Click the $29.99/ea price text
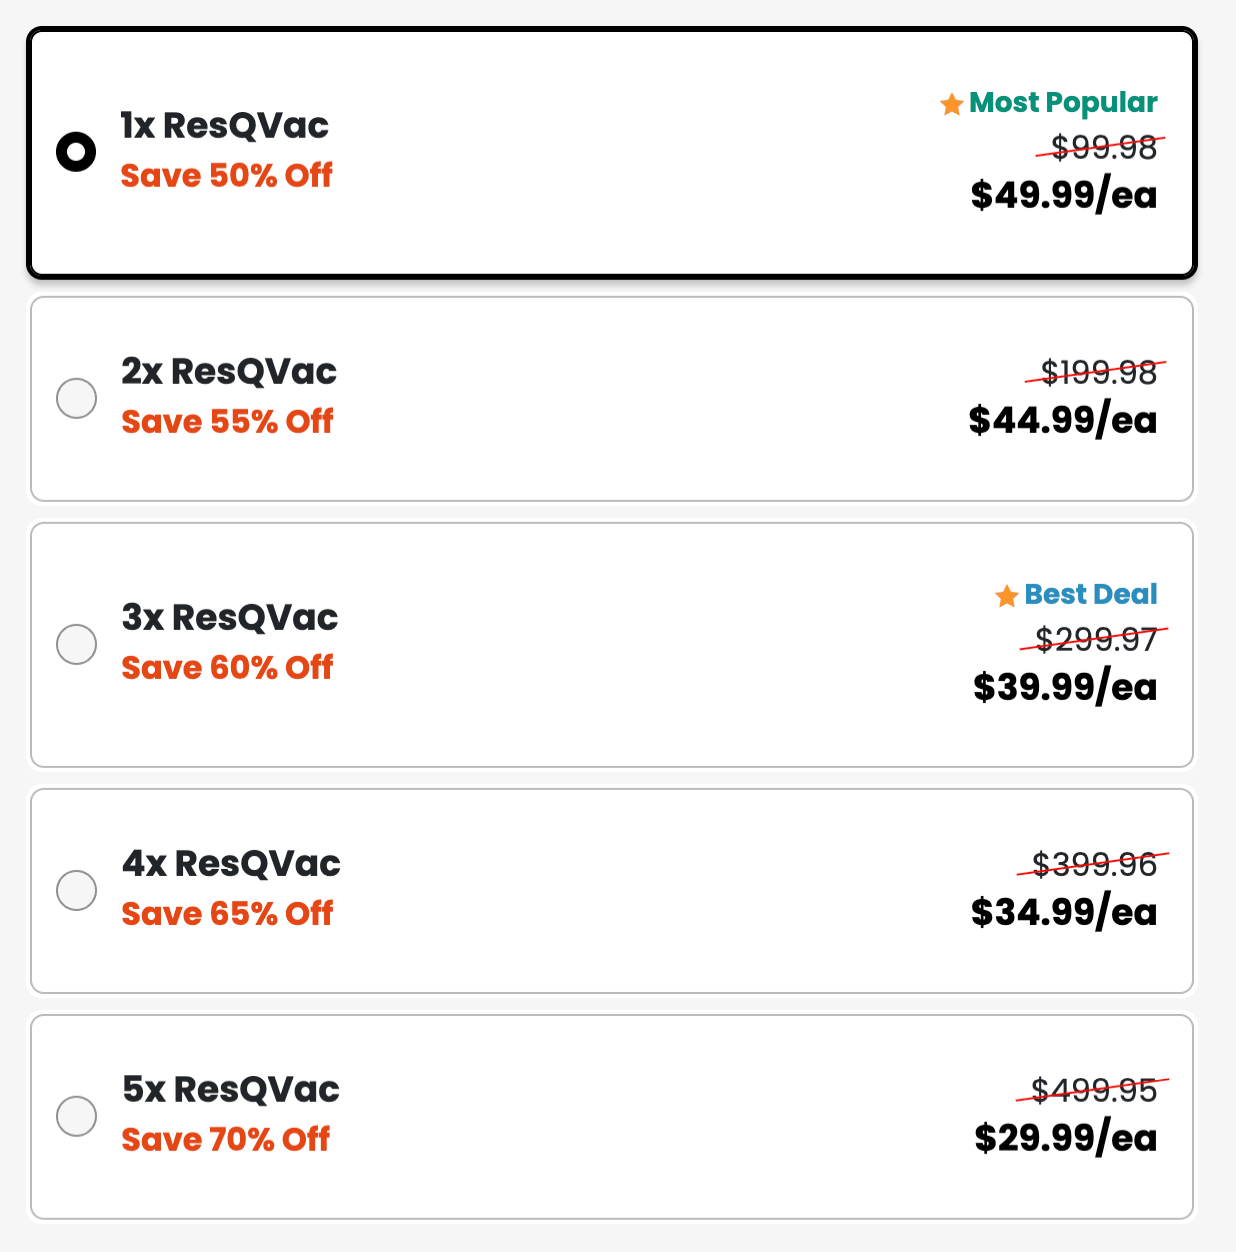This screenshot has height=1252, width=1236. (x=1065, y=1138)
